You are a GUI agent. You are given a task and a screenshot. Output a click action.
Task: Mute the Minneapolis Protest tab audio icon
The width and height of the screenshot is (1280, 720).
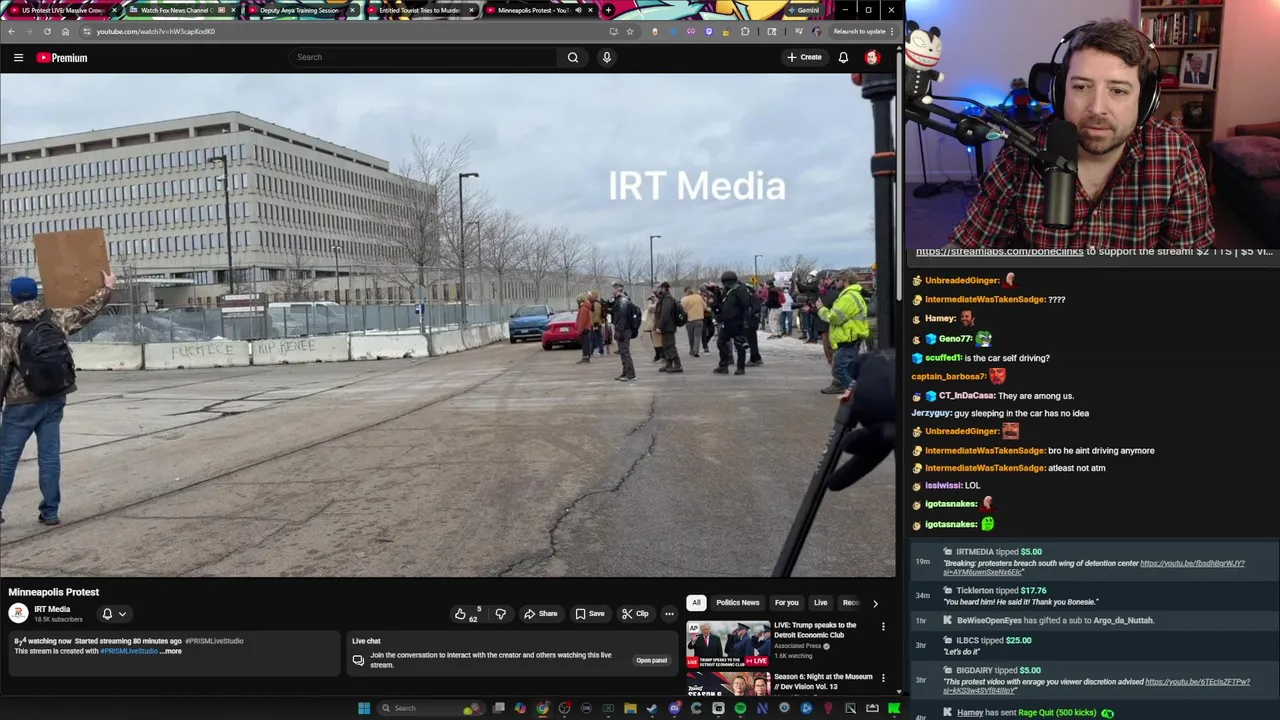[x=577, y=10]
